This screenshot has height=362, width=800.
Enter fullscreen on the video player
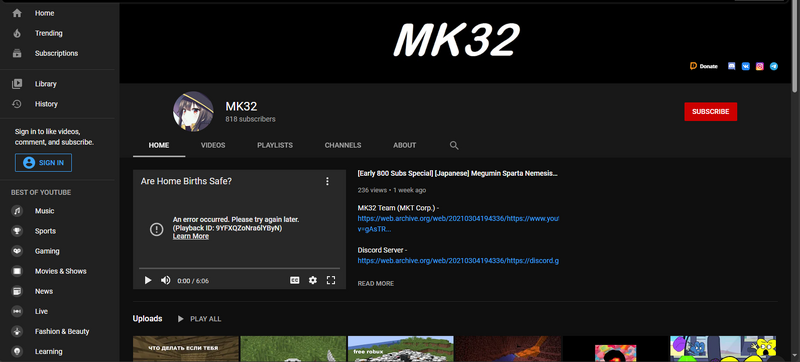331,280
